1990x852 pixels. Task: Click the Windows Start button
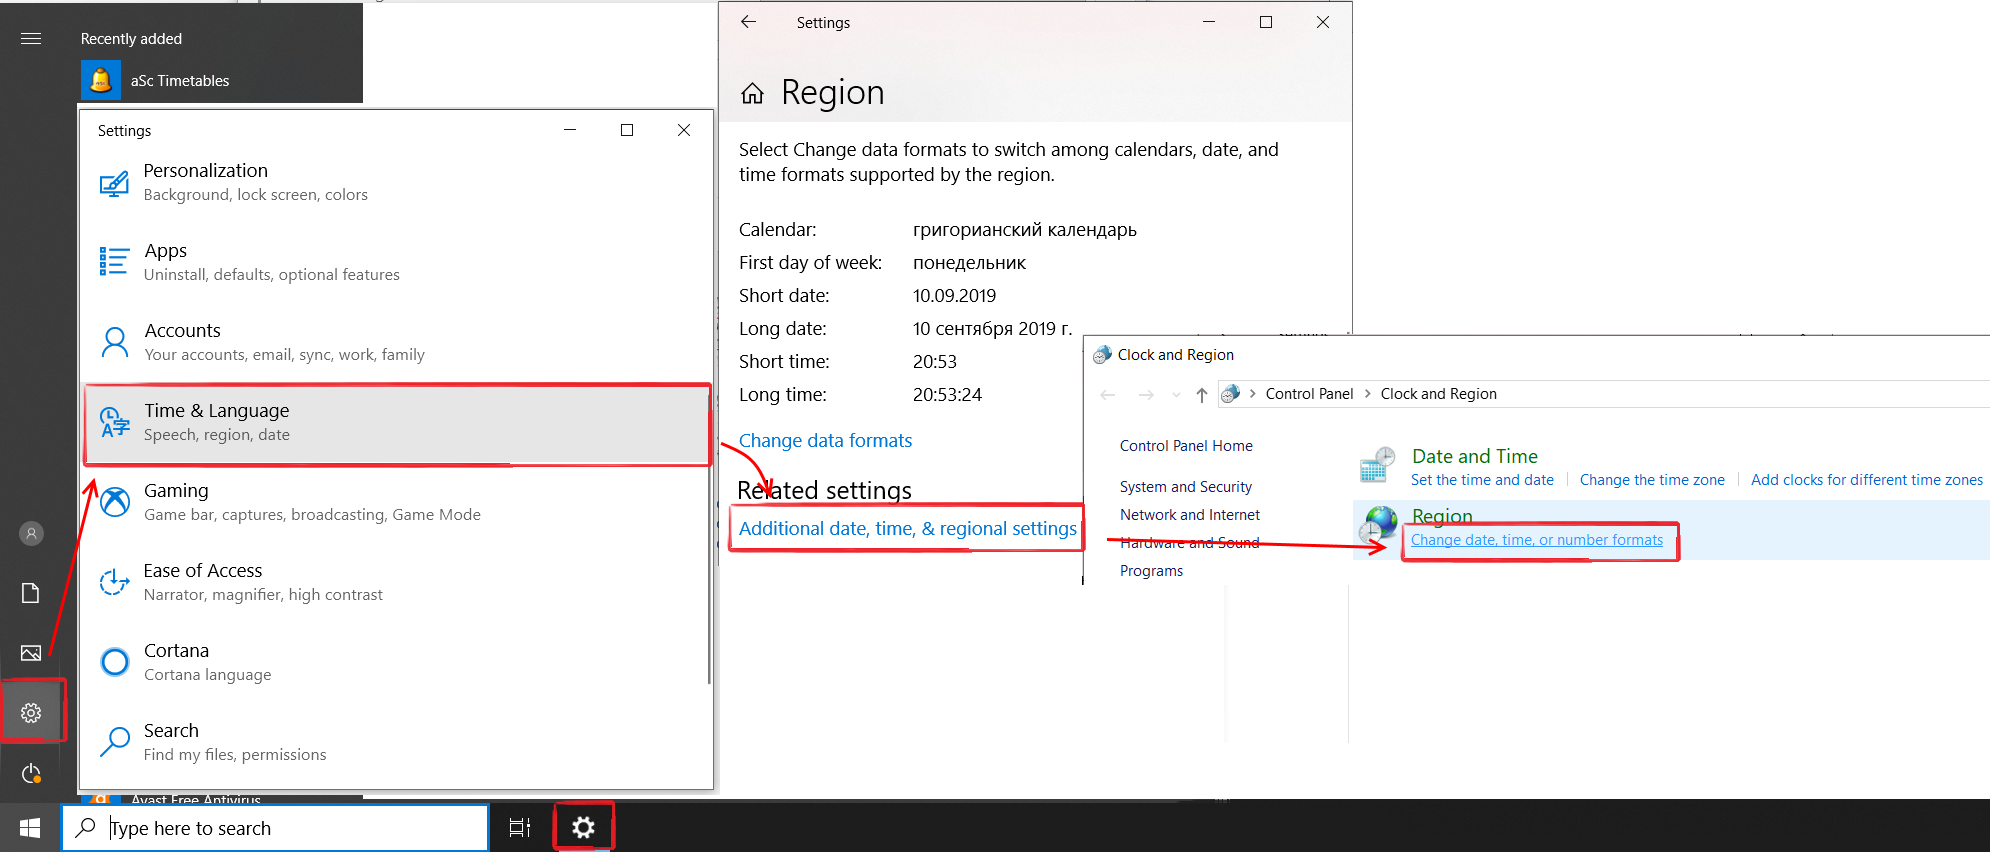30,828
